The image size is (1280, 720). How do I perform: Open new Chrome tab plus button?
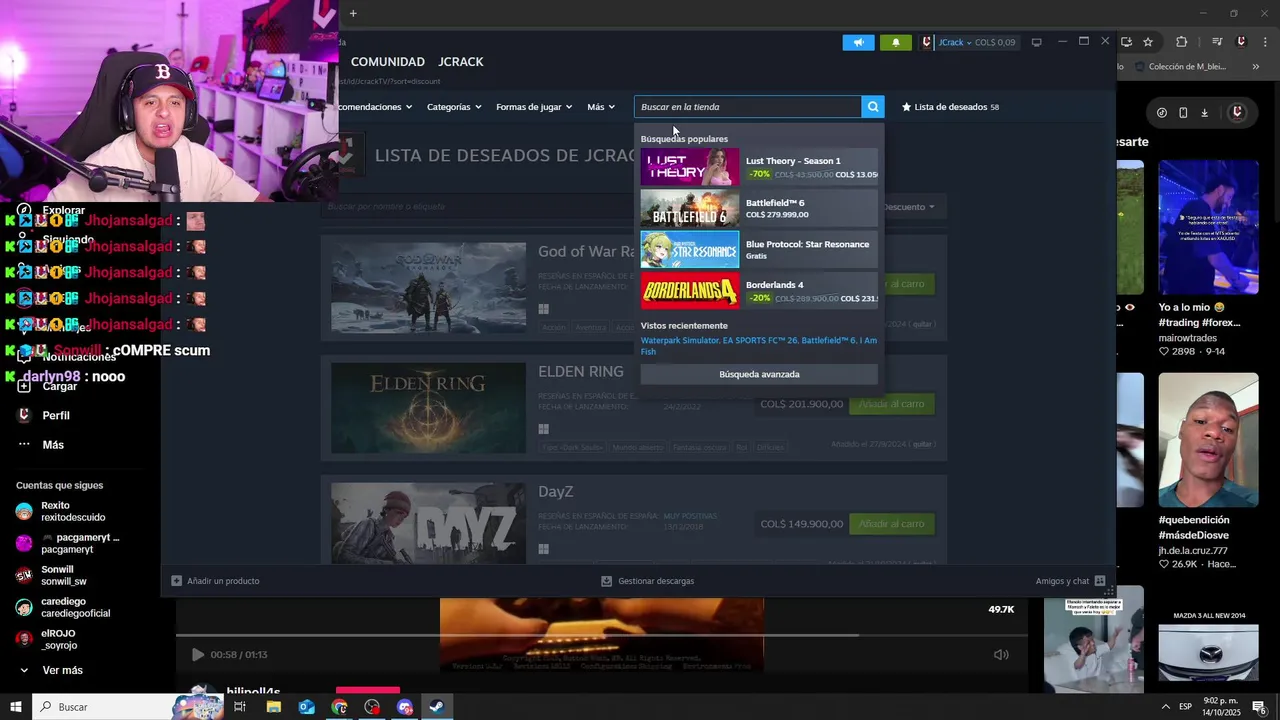(x=353, y=13)
